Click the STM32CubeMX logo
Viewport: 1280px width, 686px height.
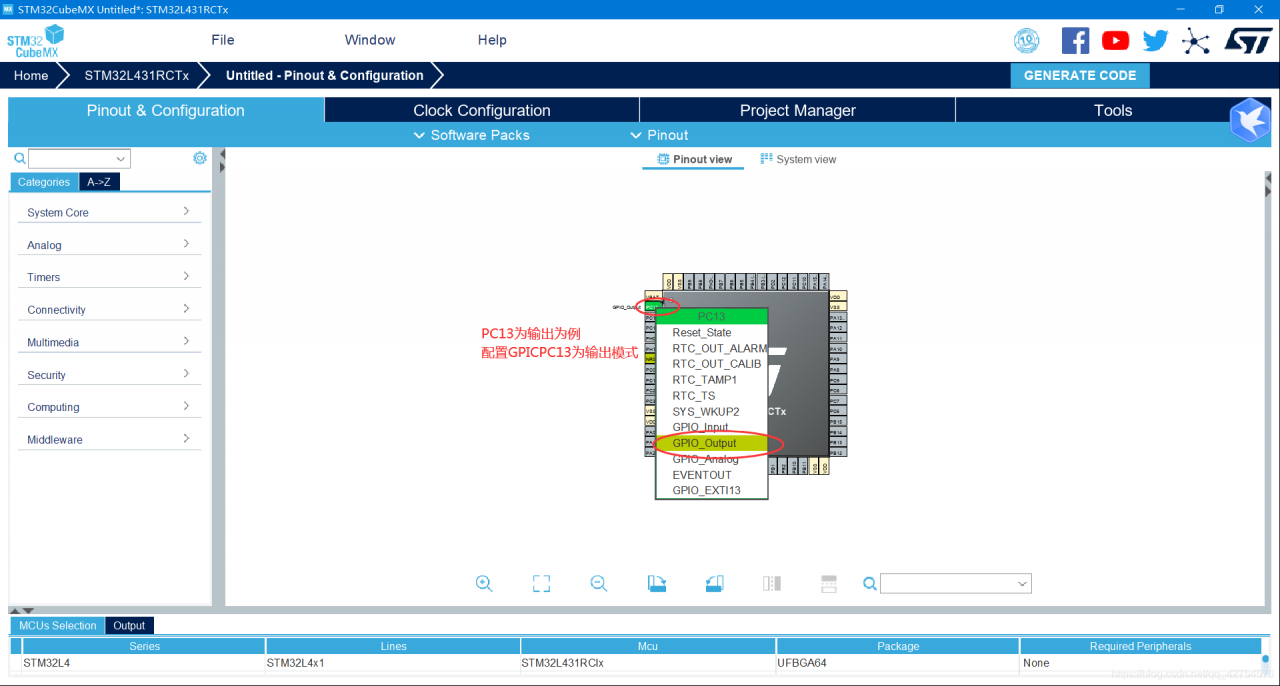(35, 42)
